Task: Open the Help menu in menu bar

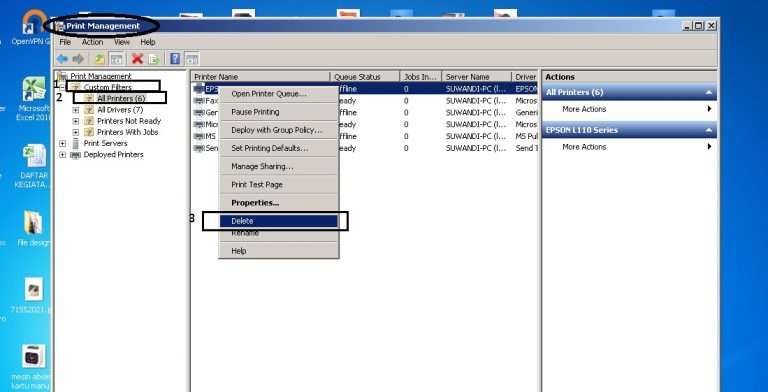Action: pyautogui.click(x=147, y=42)
